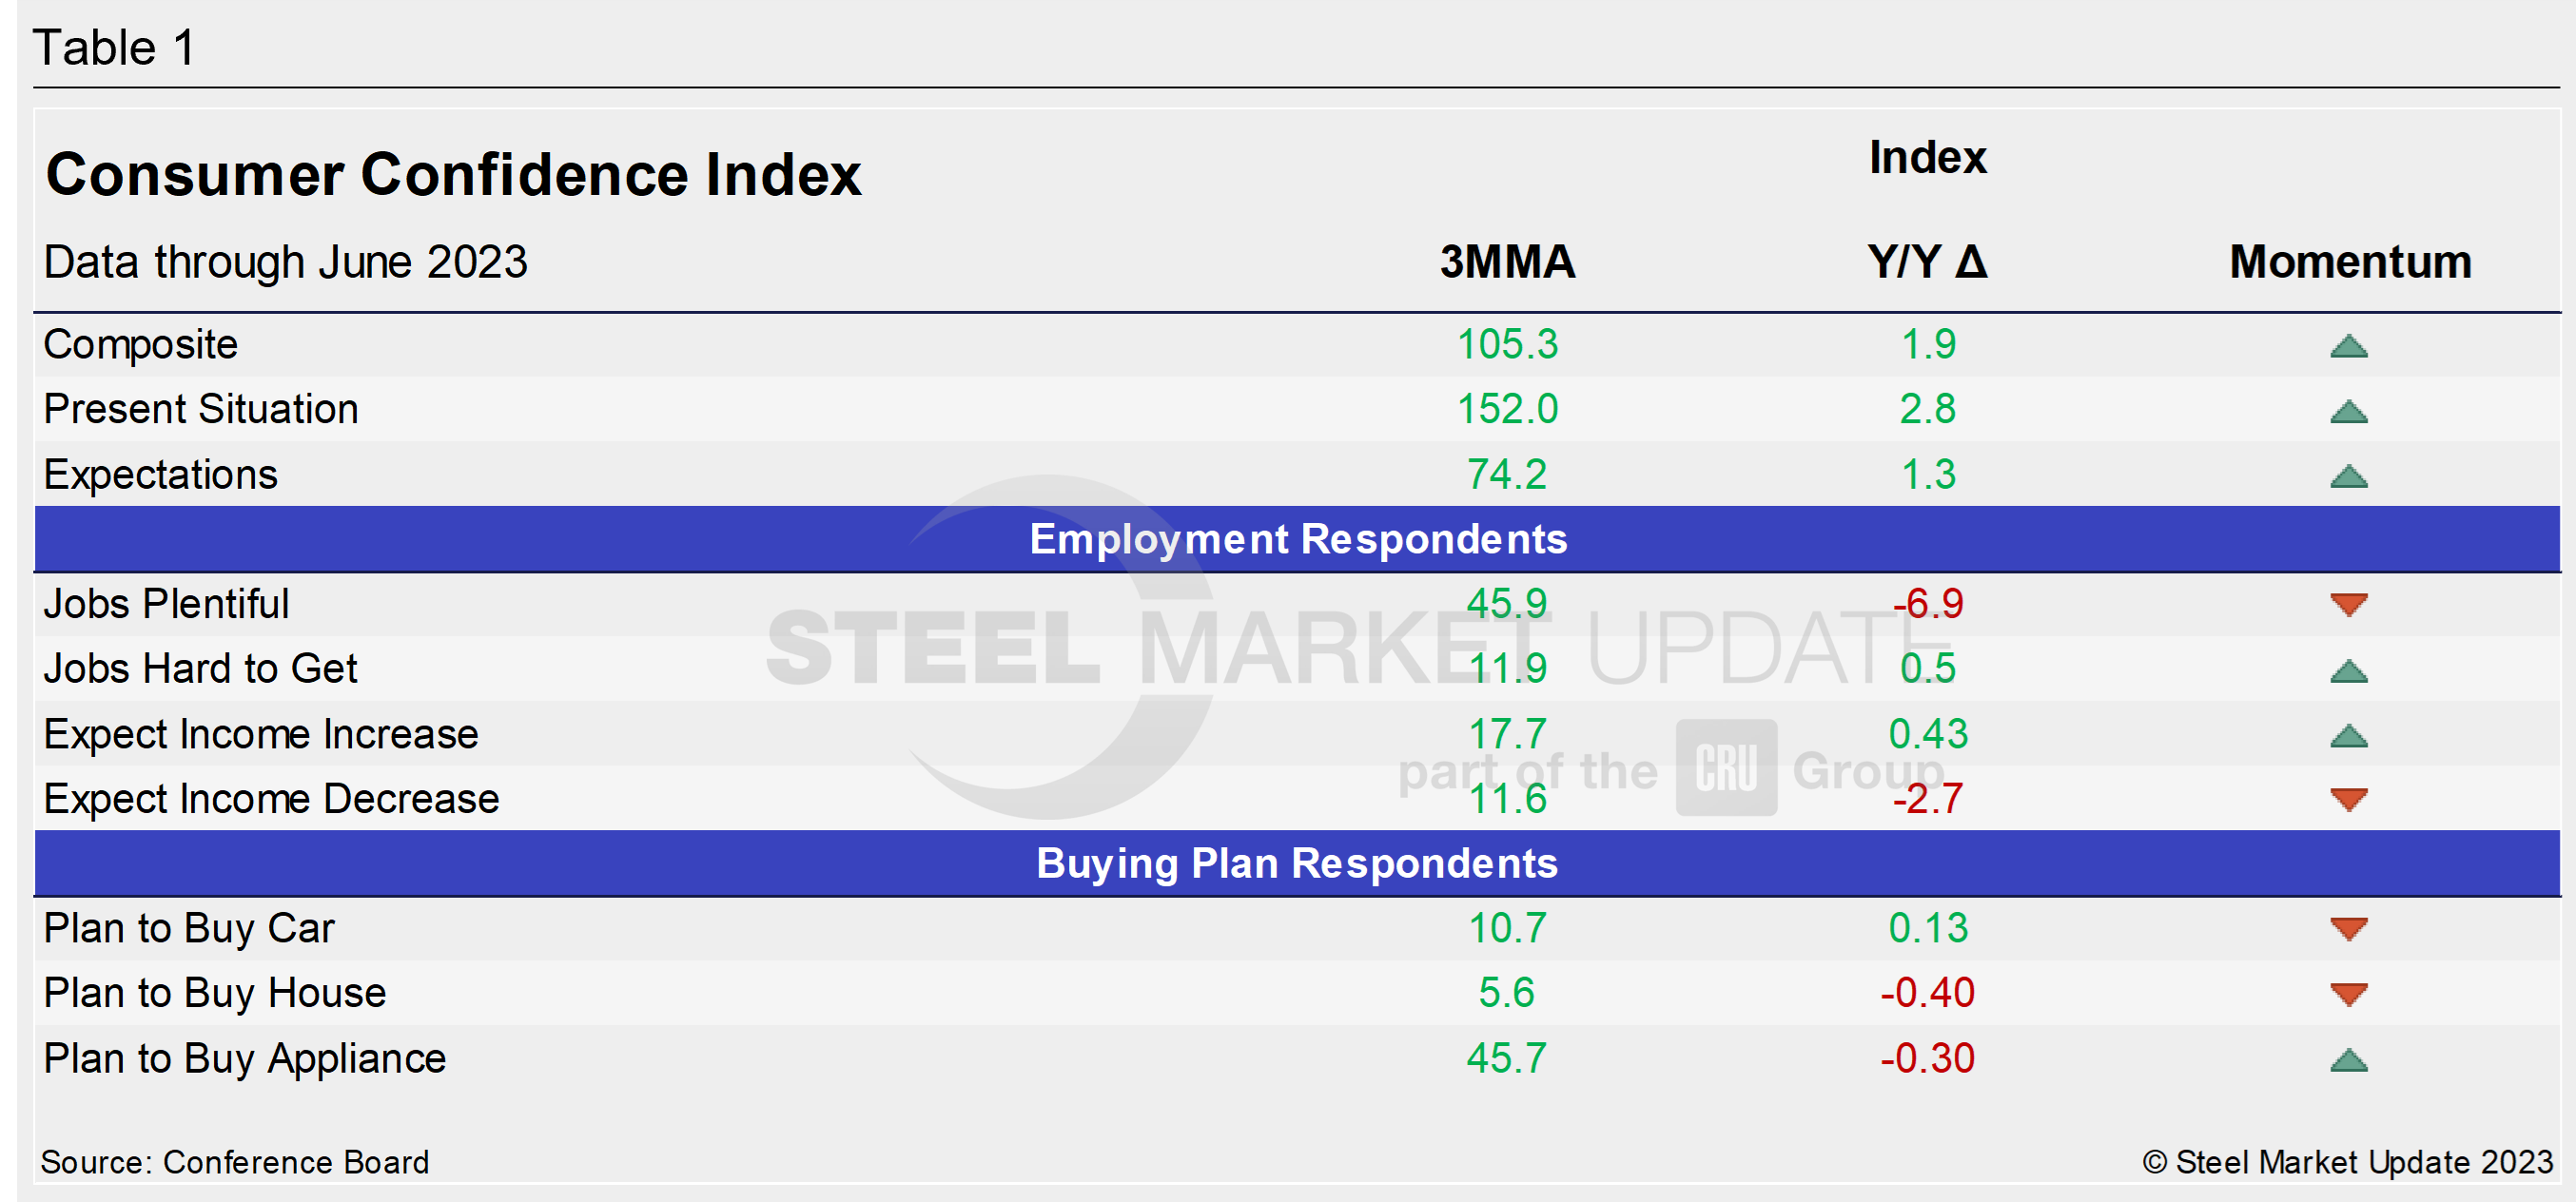Click the Expectations momentum up arrow
2576x1202 pixels.
click(x=2348, y=476)
